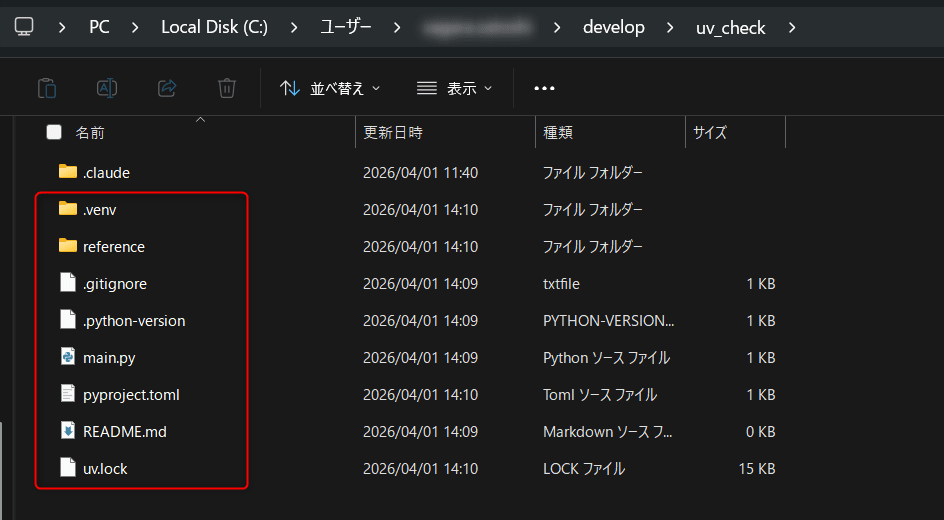Select the .python-version file name
Viewport: 944px width, 520px height.
pyautogui.click(x=134, y=321)
